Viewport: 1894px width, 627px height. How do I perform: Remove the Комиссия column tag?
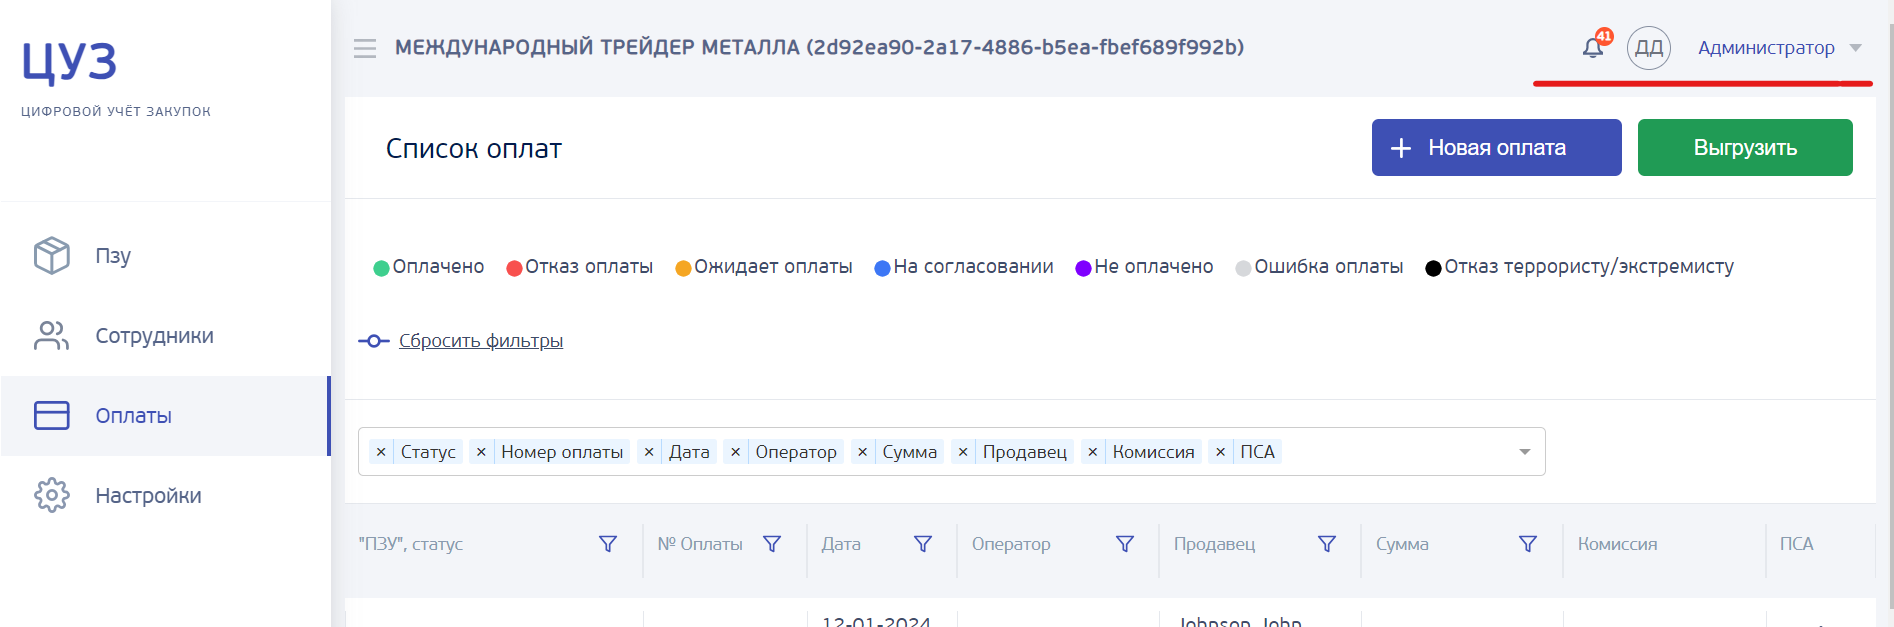[1093, 452]
